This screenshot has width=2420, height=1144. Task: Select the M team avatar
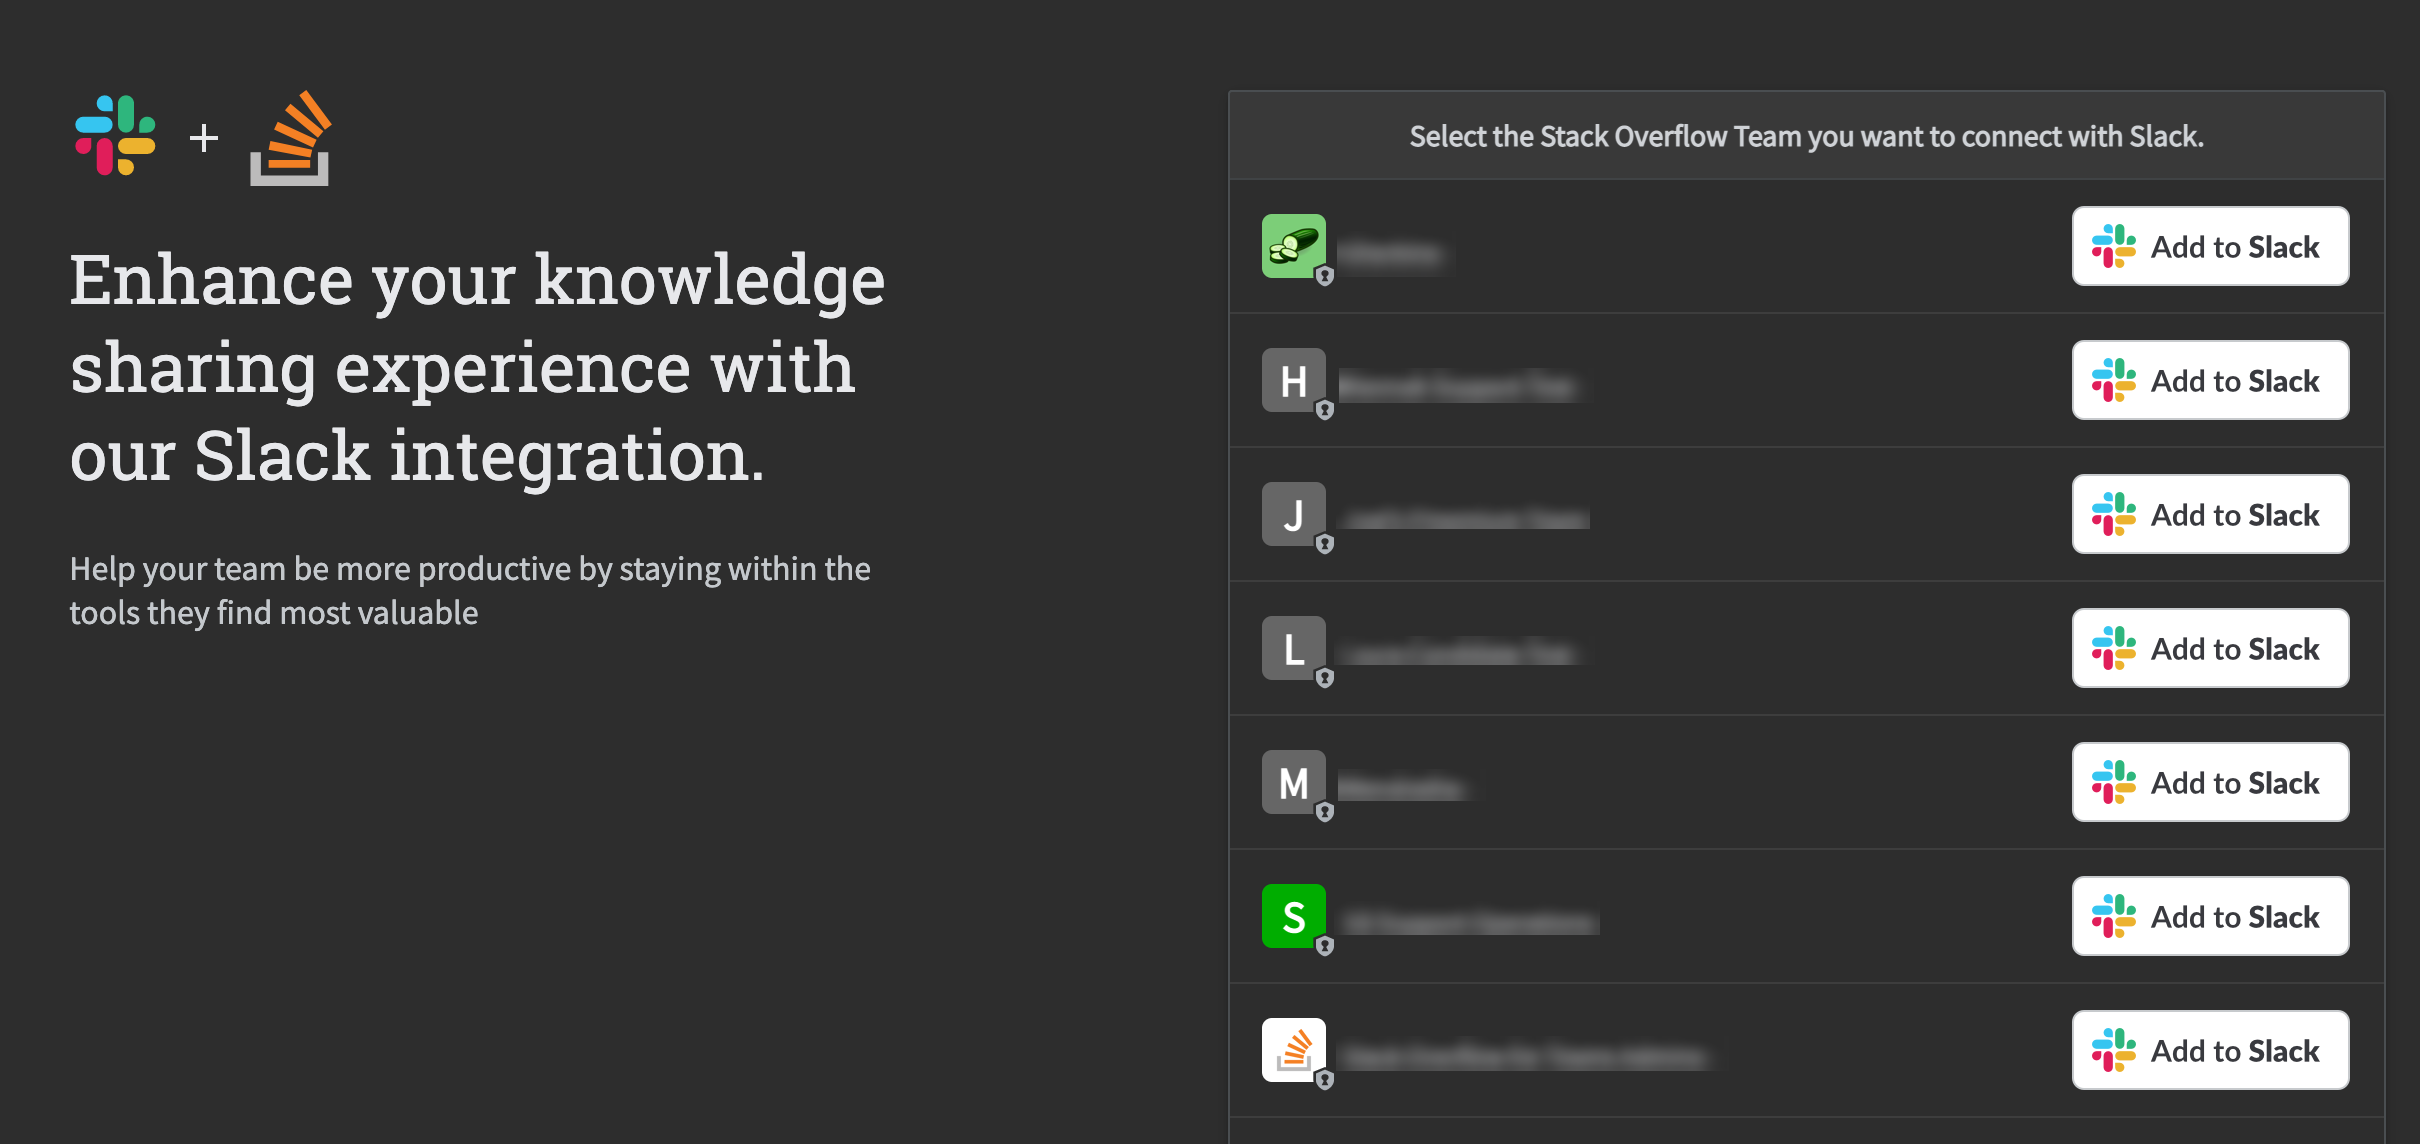1293,782
